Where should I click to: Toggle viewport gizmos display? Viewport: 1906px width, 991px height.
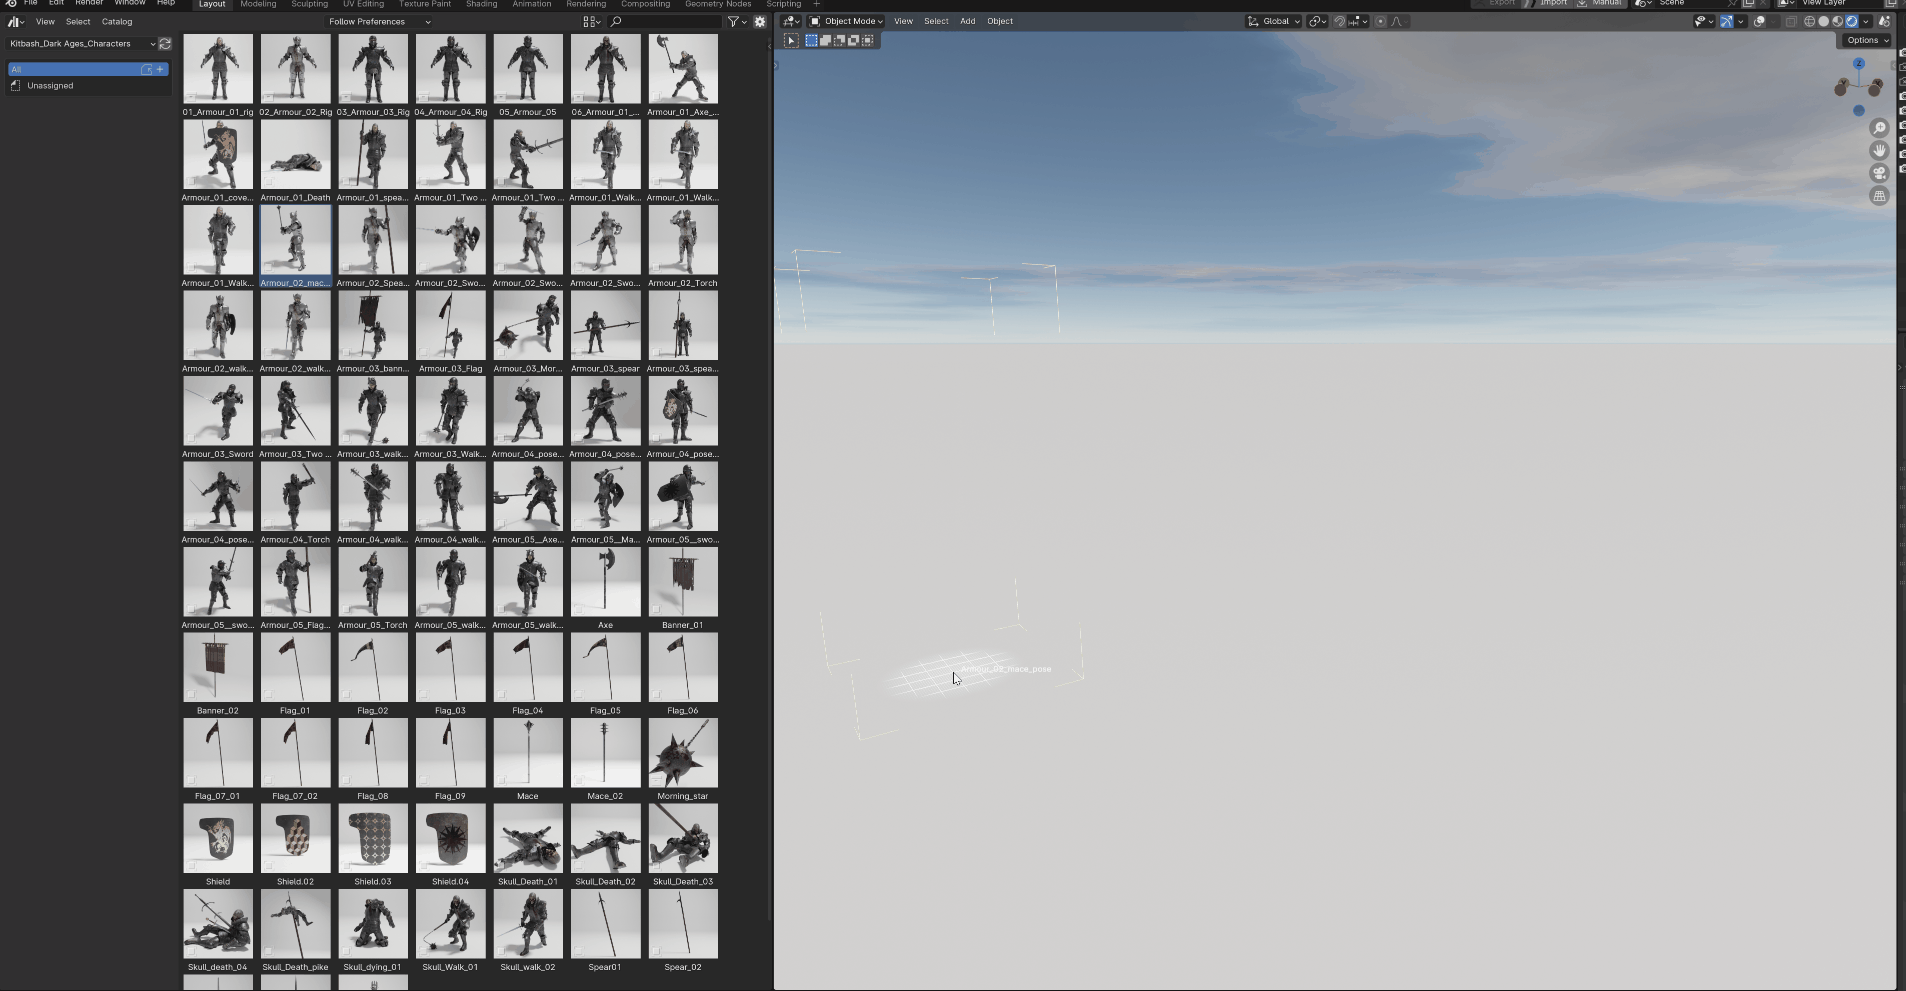(1726, 21)
